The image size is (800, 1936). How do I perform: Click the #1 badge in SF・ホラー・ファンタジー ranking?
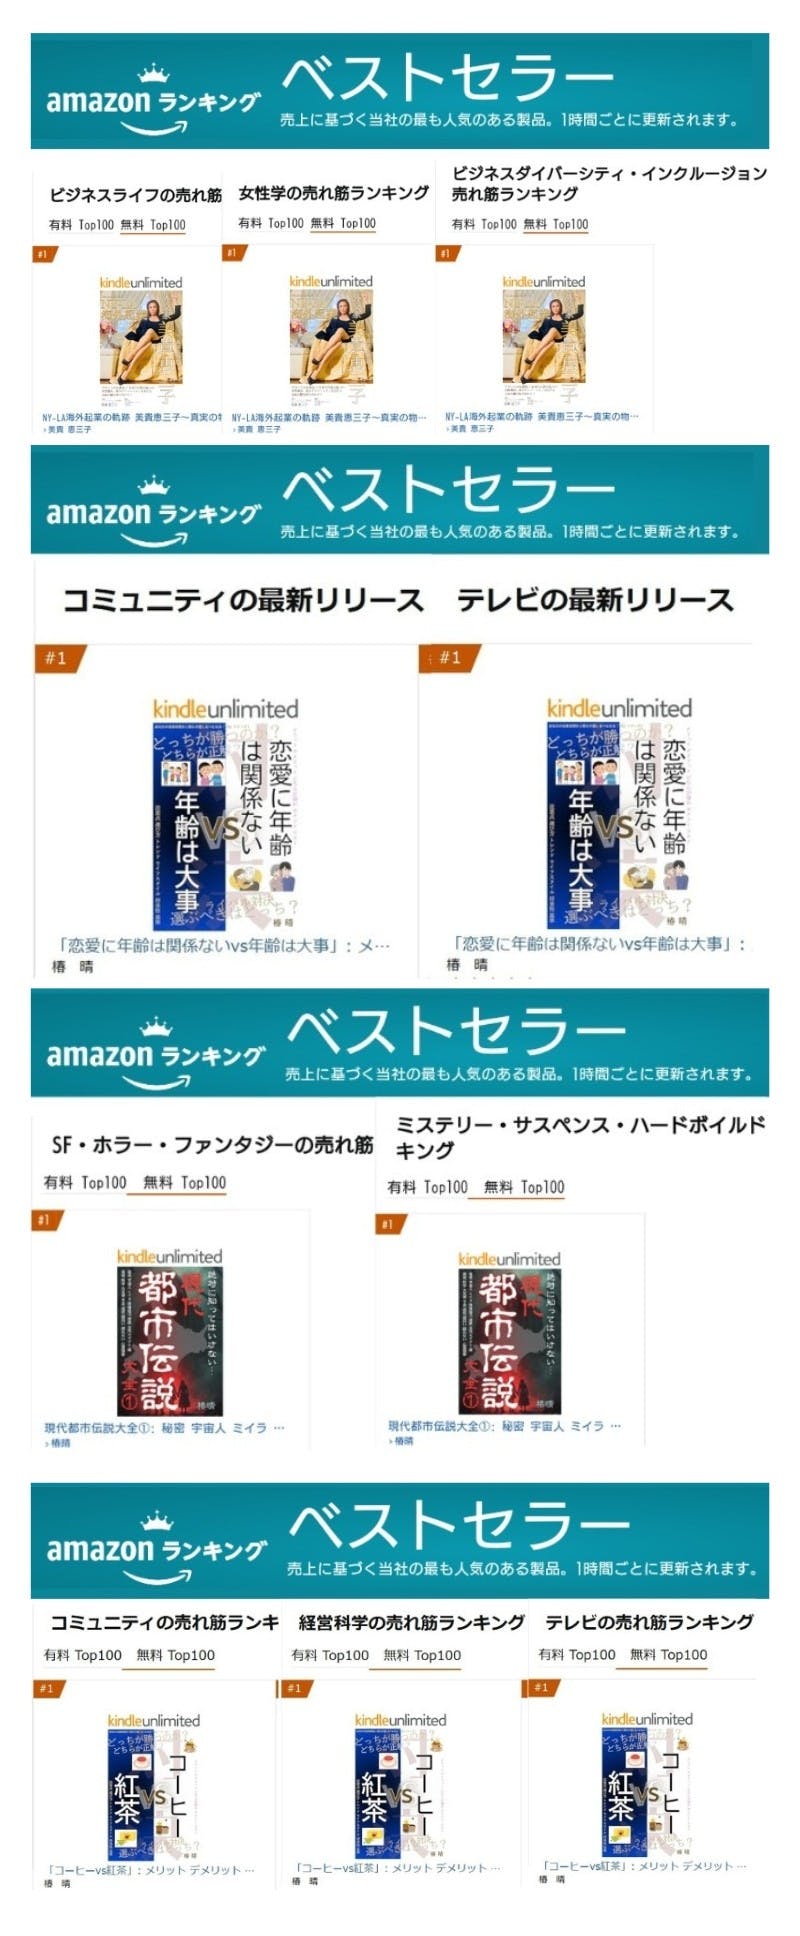coord(47,1220)
